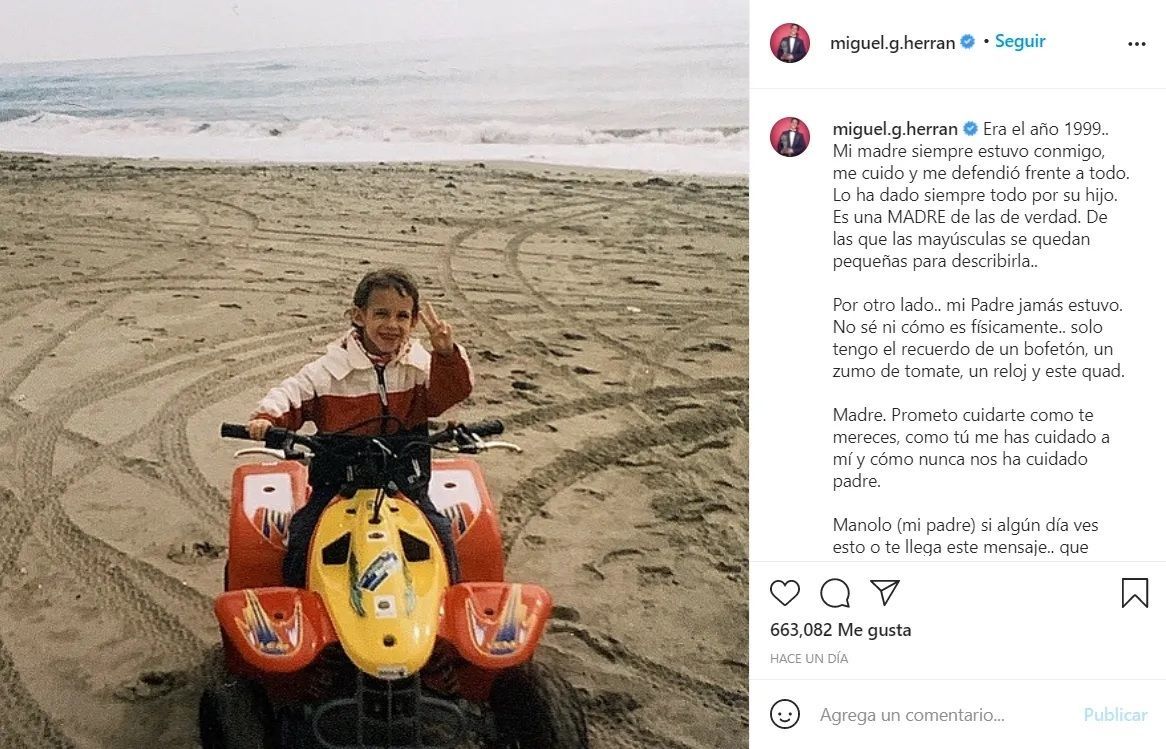Image resolution: width=1166 pixels, height=749 pixels.
Task: Open comments via the speech bubble icon
Action: click(x=835, y=593)
